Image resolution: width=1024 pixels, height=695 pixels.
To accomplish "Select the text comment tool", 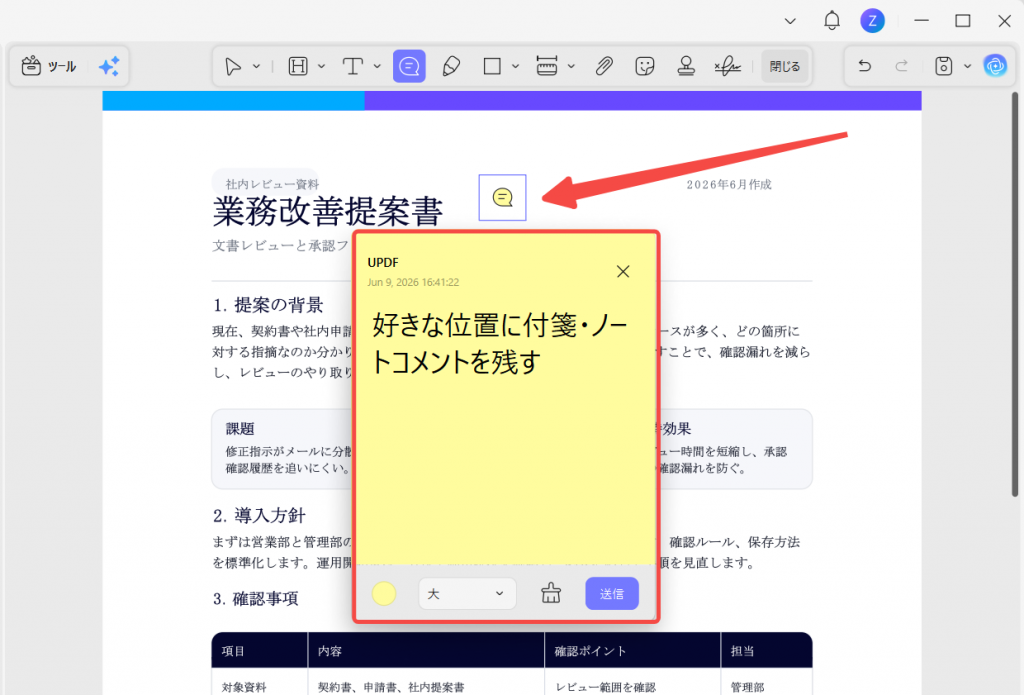I will click(353, 67).
